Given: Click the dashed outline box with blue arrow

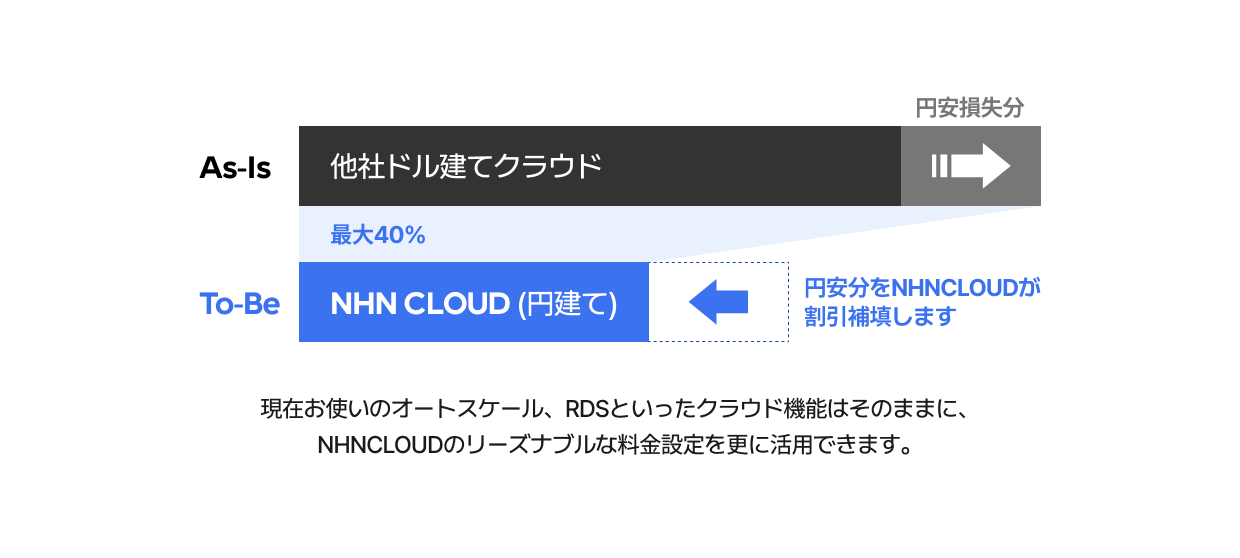Looking at the screenshot, I should click(x=719, y=302).
